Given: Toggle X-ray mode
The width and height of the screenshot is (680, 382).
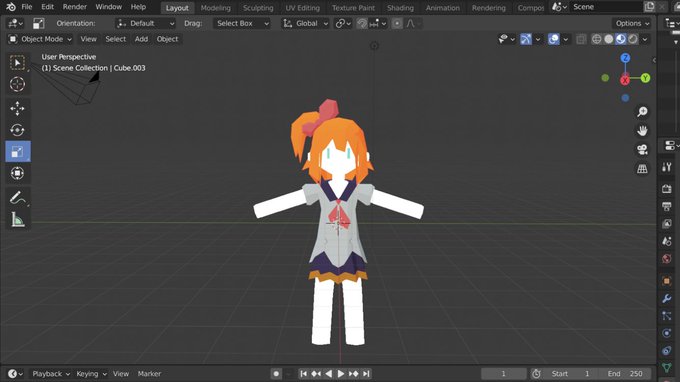Looking at the screenshot, I should coord(581,39).
